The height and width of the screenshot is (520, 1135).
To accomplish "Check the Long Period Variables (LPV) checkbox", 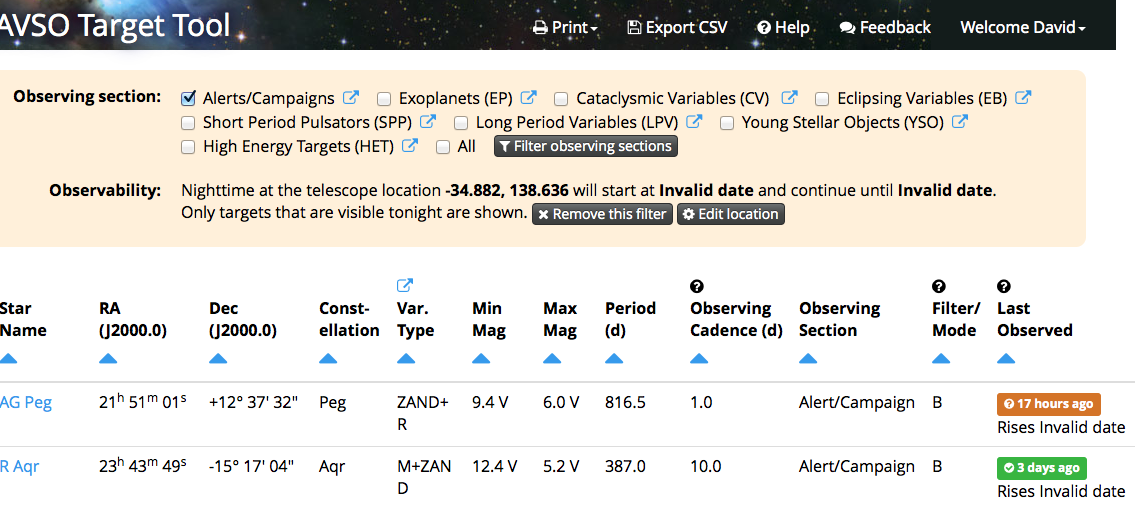I will coord(461,123).
